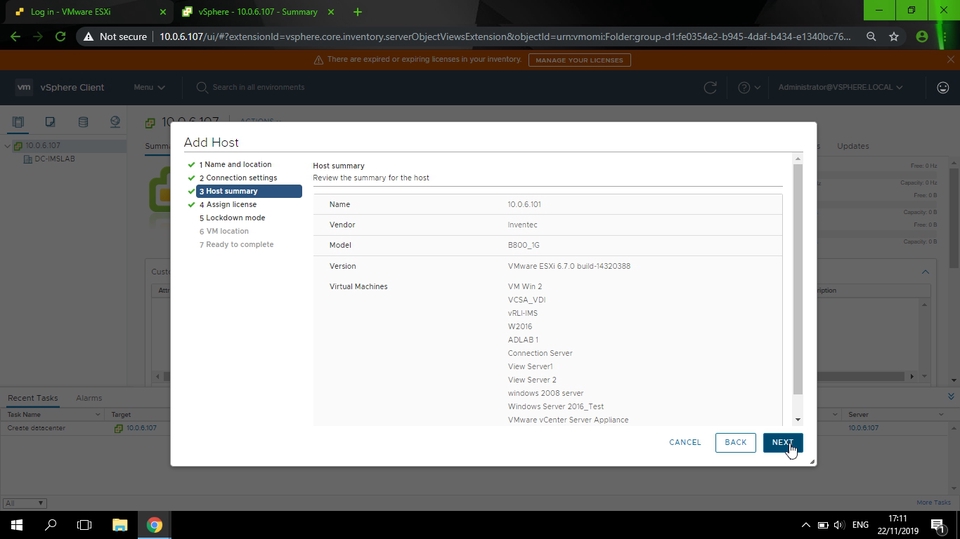Viewport: 960px width, 539px height.
Task: Click the smiley feedback icon
Action: click(943, 88)
